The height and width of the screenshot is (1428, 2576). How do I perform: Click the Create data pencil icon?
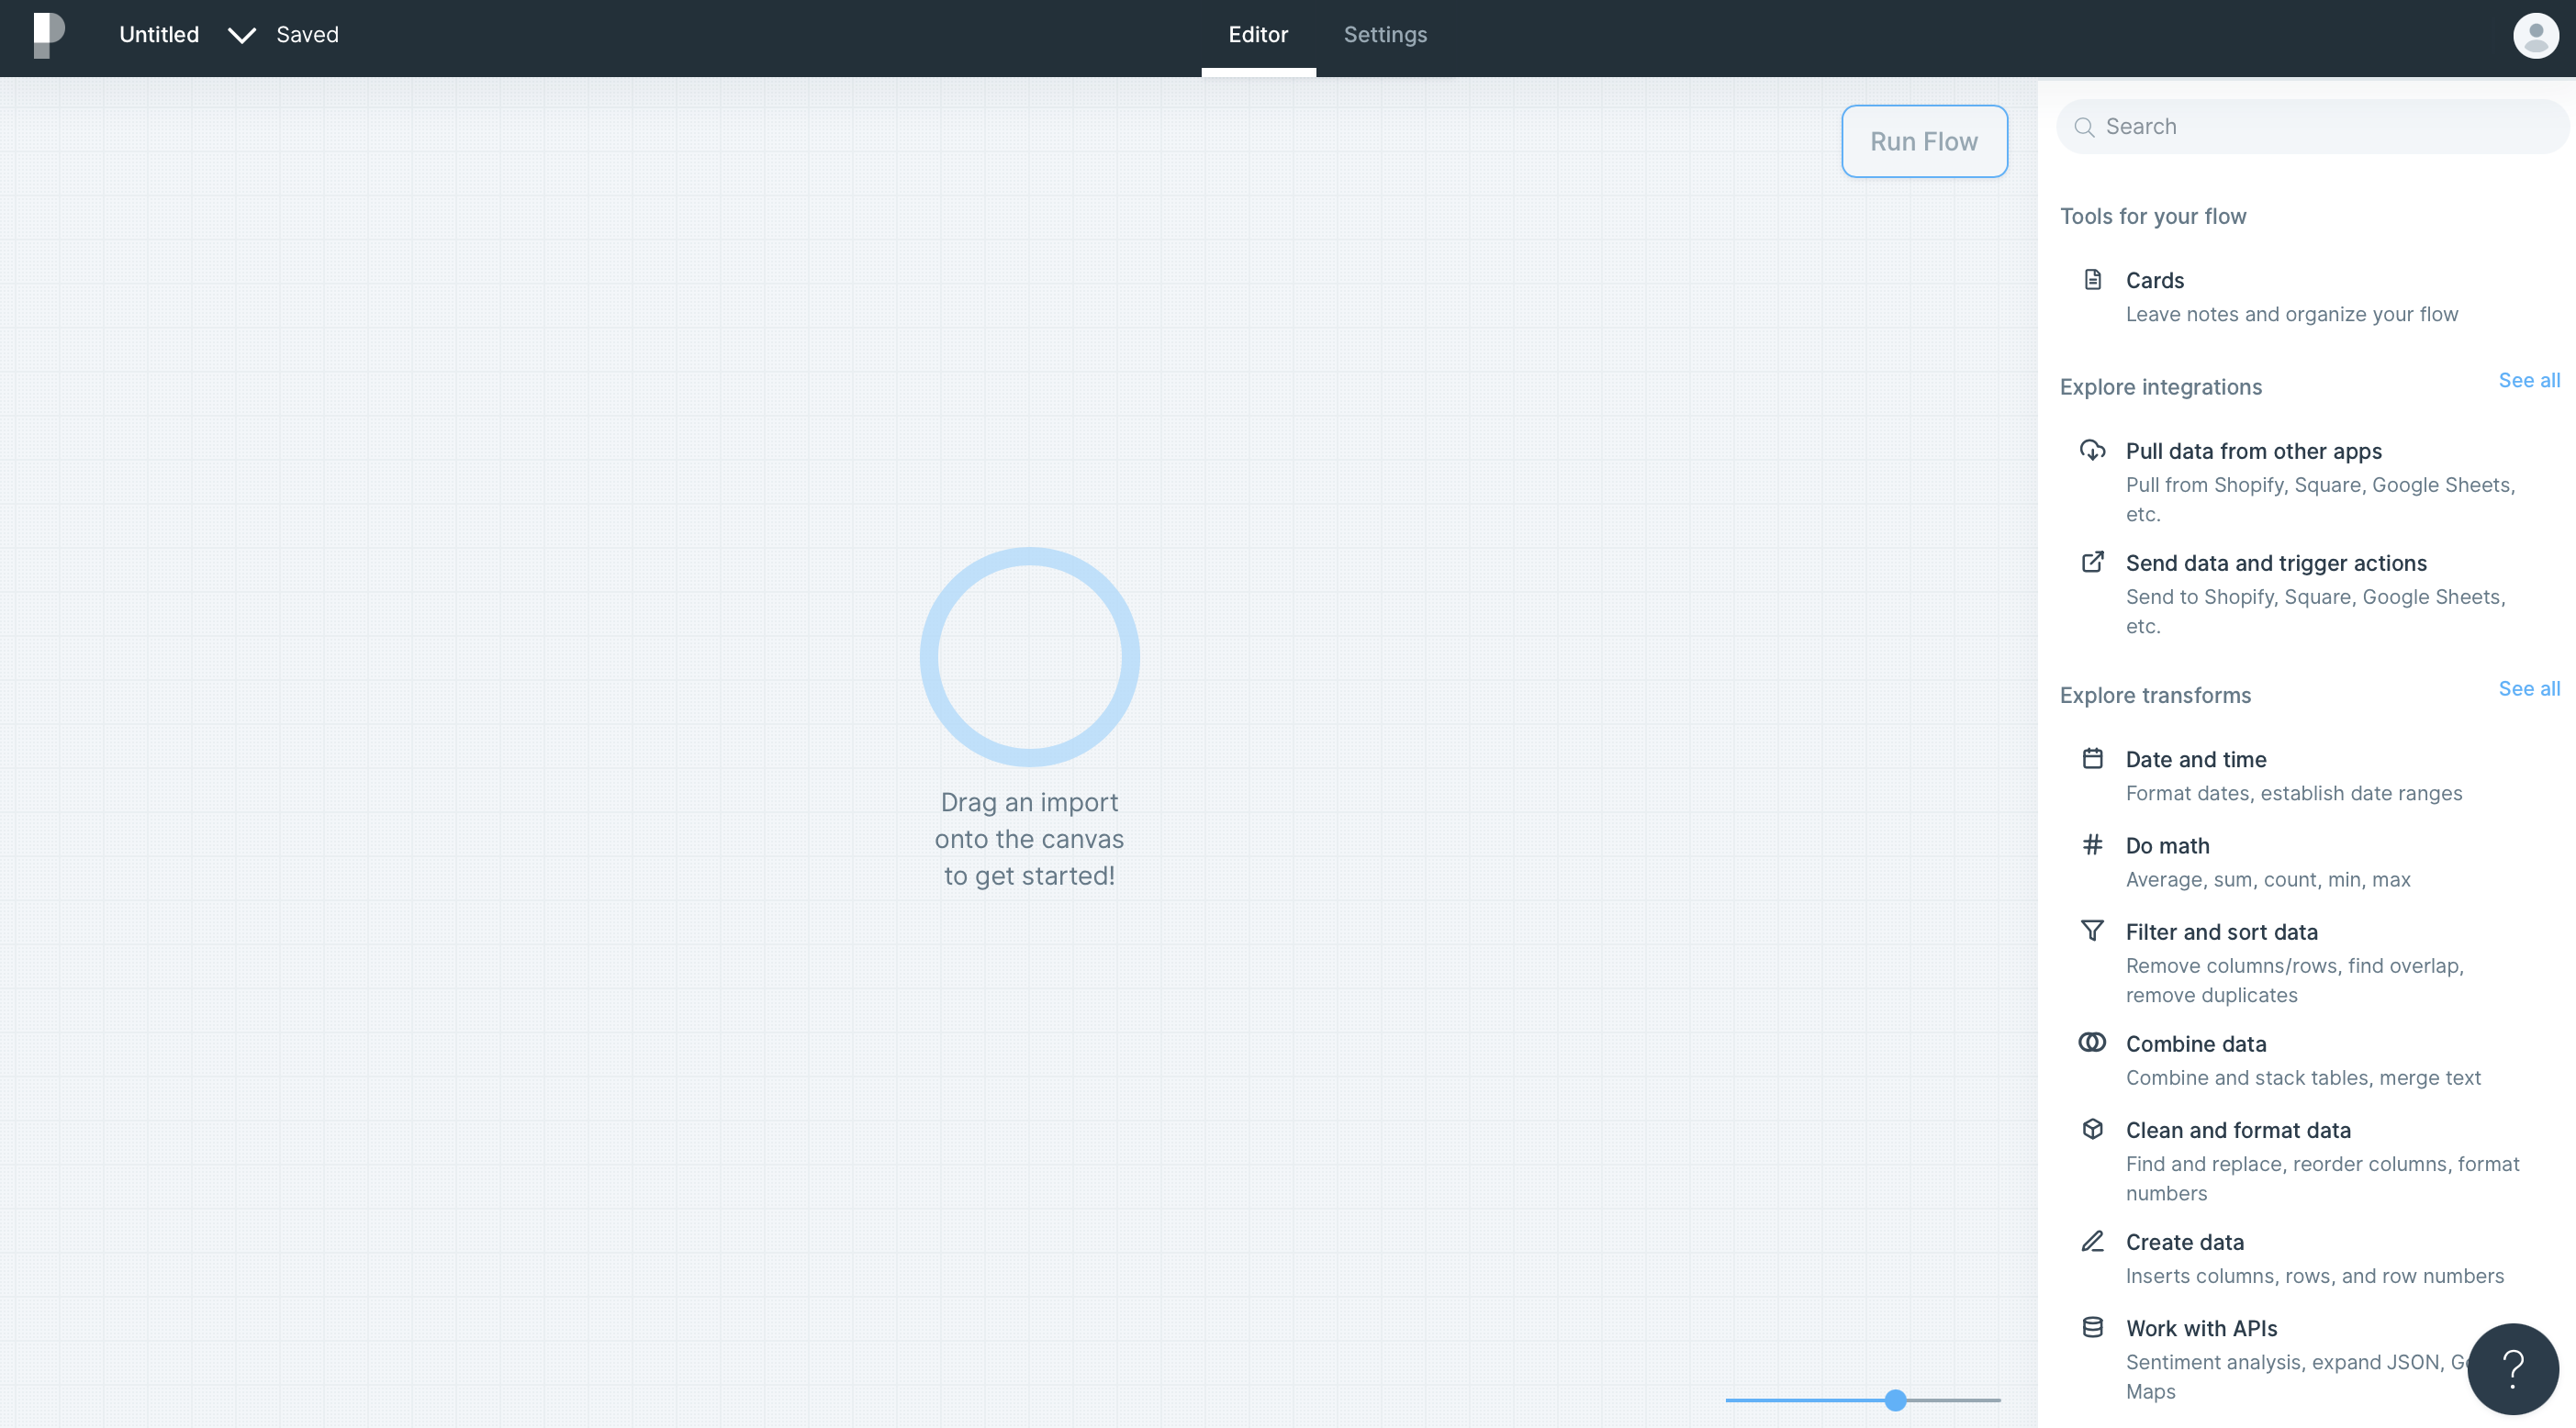2092,1241
